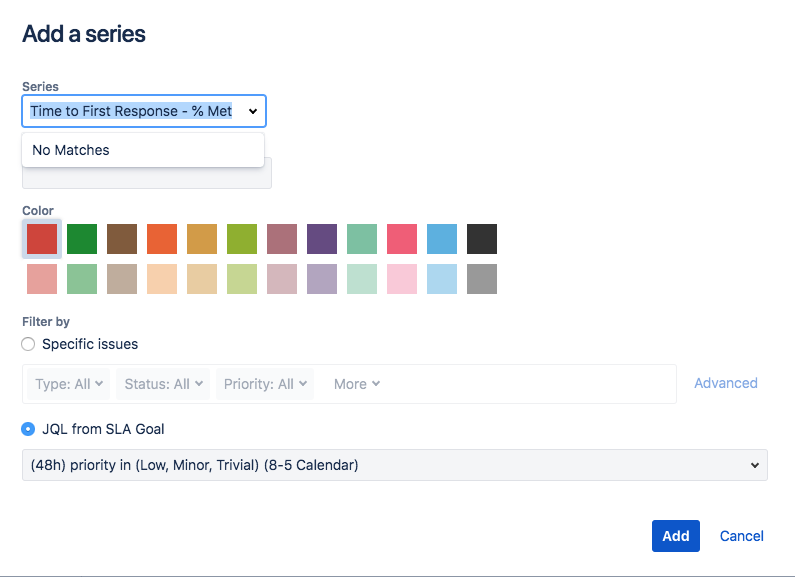The height and width of the screenshot is (577, 795).
Task: Open the Series dropdown
Action: click(144, 111)
